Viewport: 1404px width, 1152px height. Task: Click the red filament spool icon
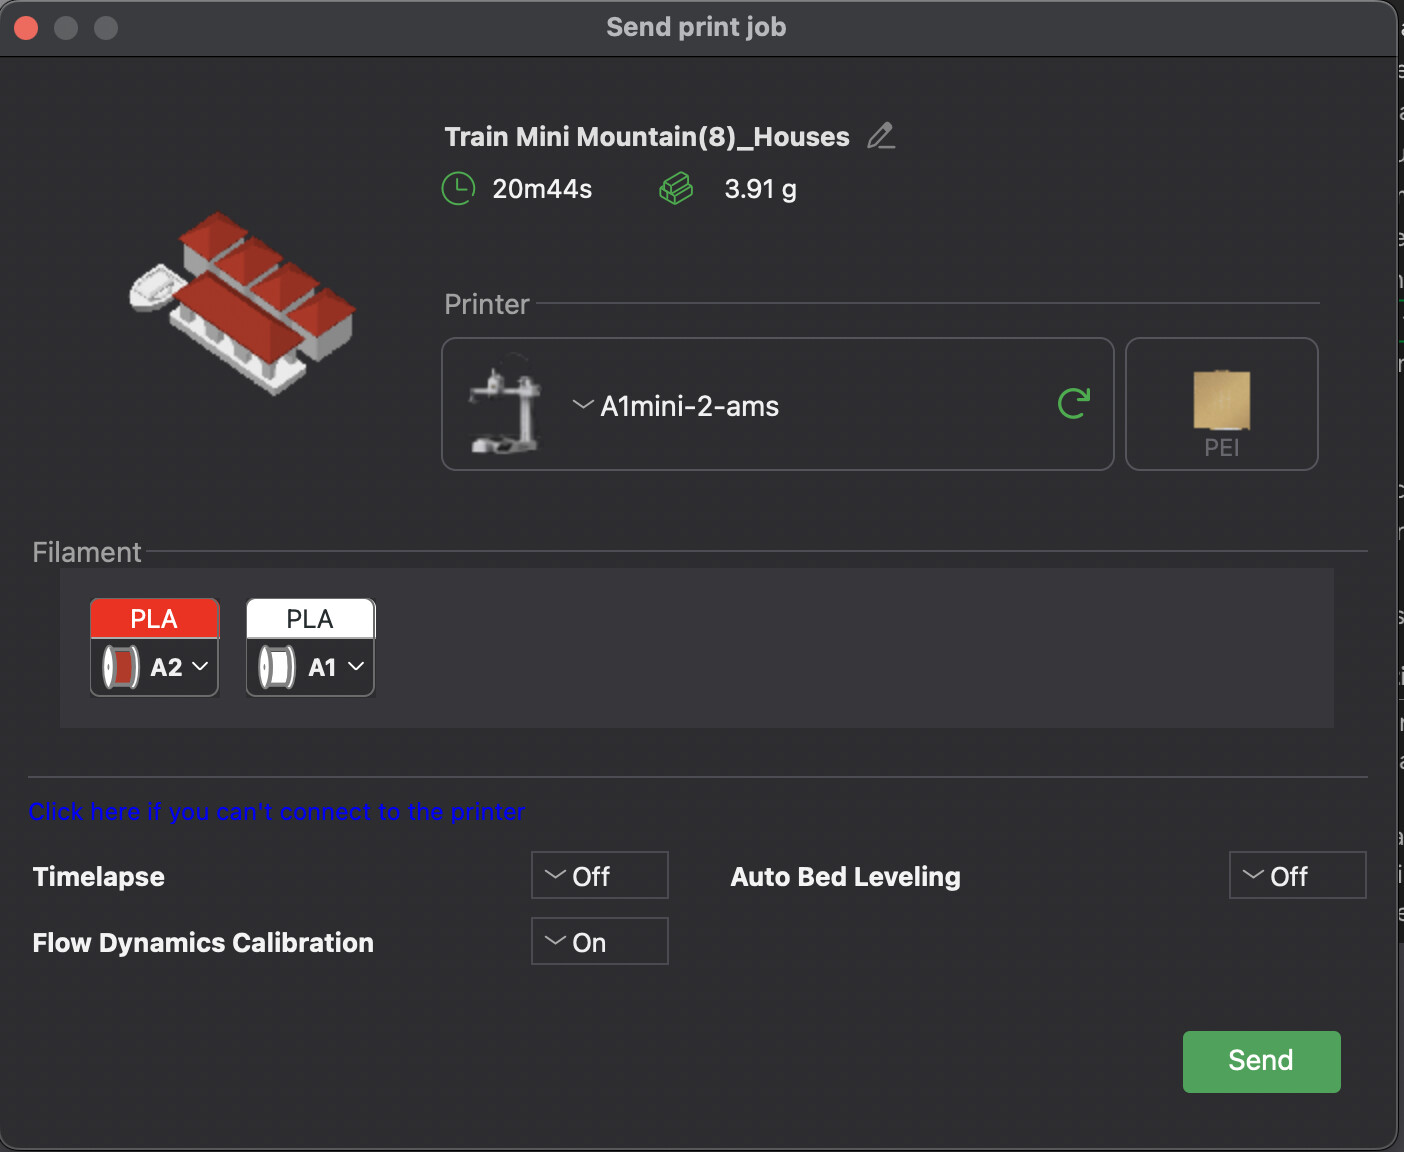[x=121, y=667]
